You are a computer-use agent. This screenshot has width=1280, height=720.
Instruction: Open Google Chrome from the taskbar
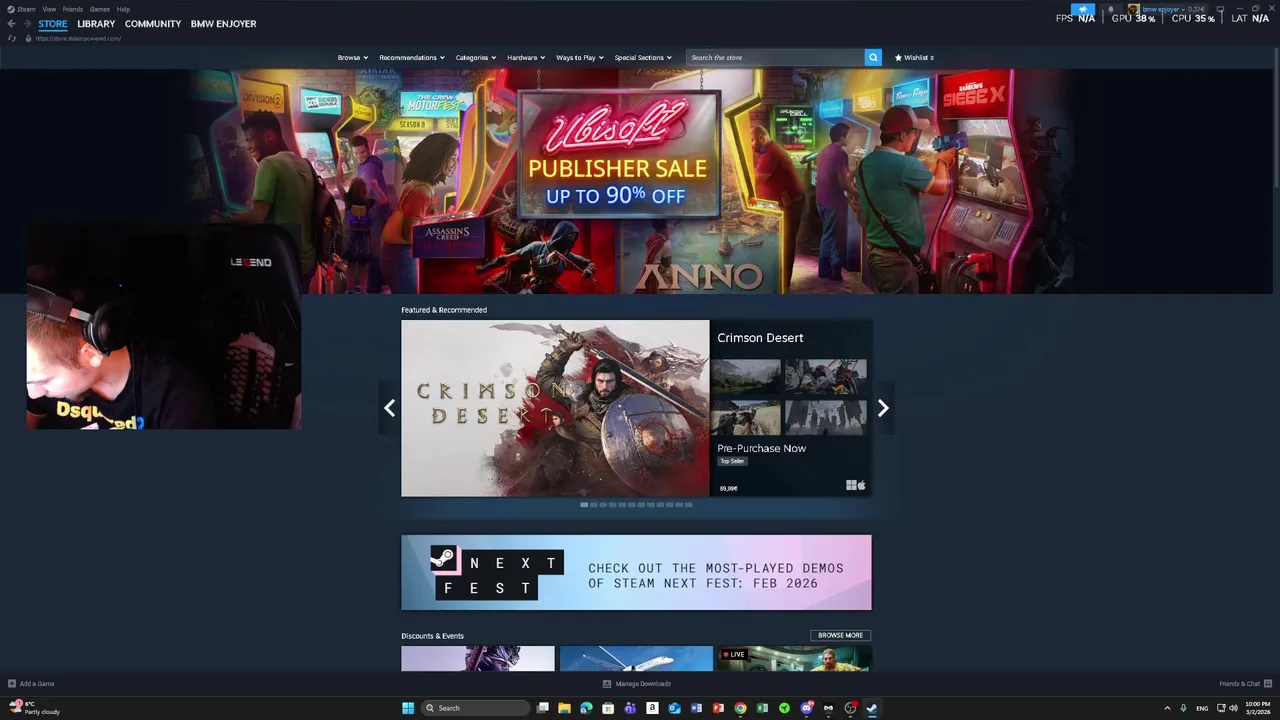pyautogui.click(x=740, y=708)
